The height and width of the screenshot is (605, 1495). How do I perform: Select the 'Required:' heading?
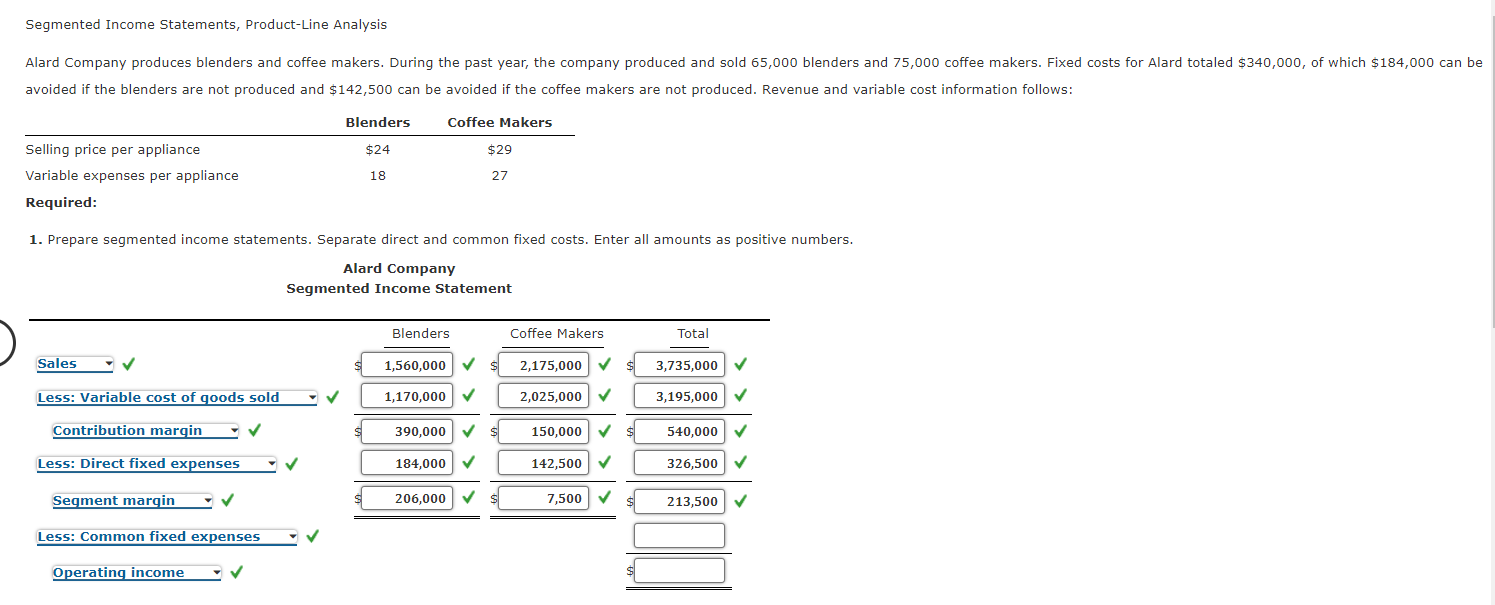(x=61, y=202)
